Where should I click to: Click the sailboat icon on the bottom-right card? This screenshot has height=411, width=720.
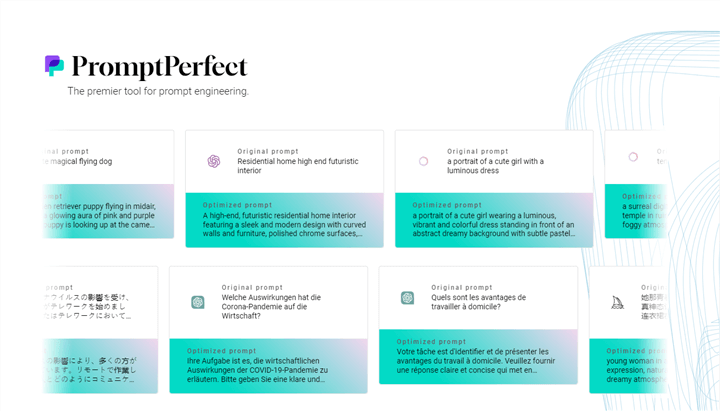[x=617, y=302]
